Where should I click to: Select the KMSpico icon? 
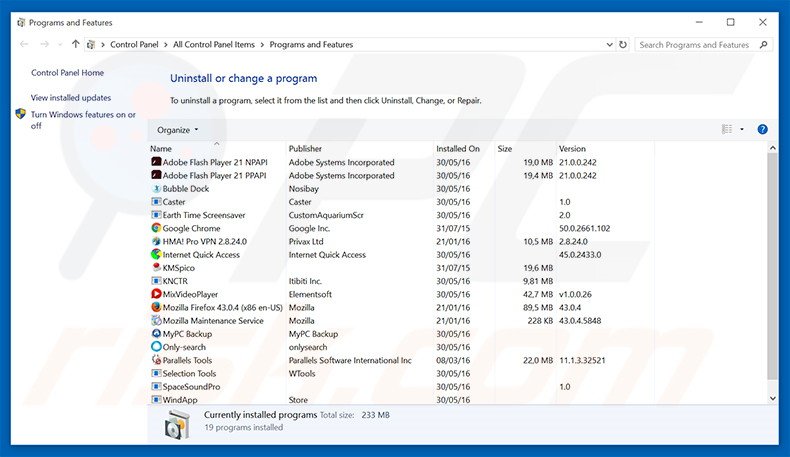click(x=156, y=268)
